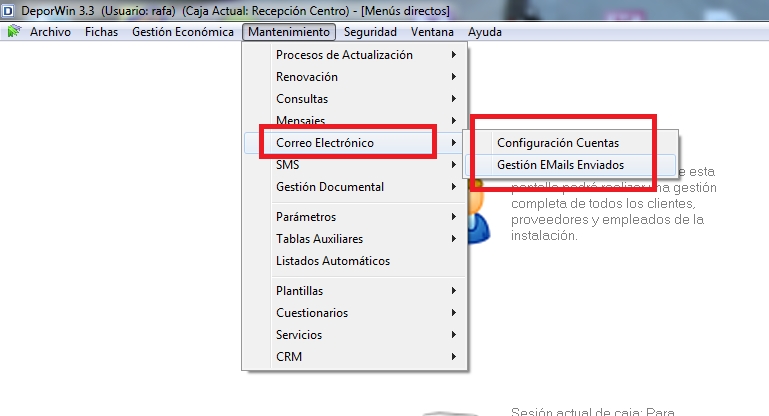769x416 pixels.
Task: Expand the Plantillas submenu arrow
Action: tap(454, 291)
